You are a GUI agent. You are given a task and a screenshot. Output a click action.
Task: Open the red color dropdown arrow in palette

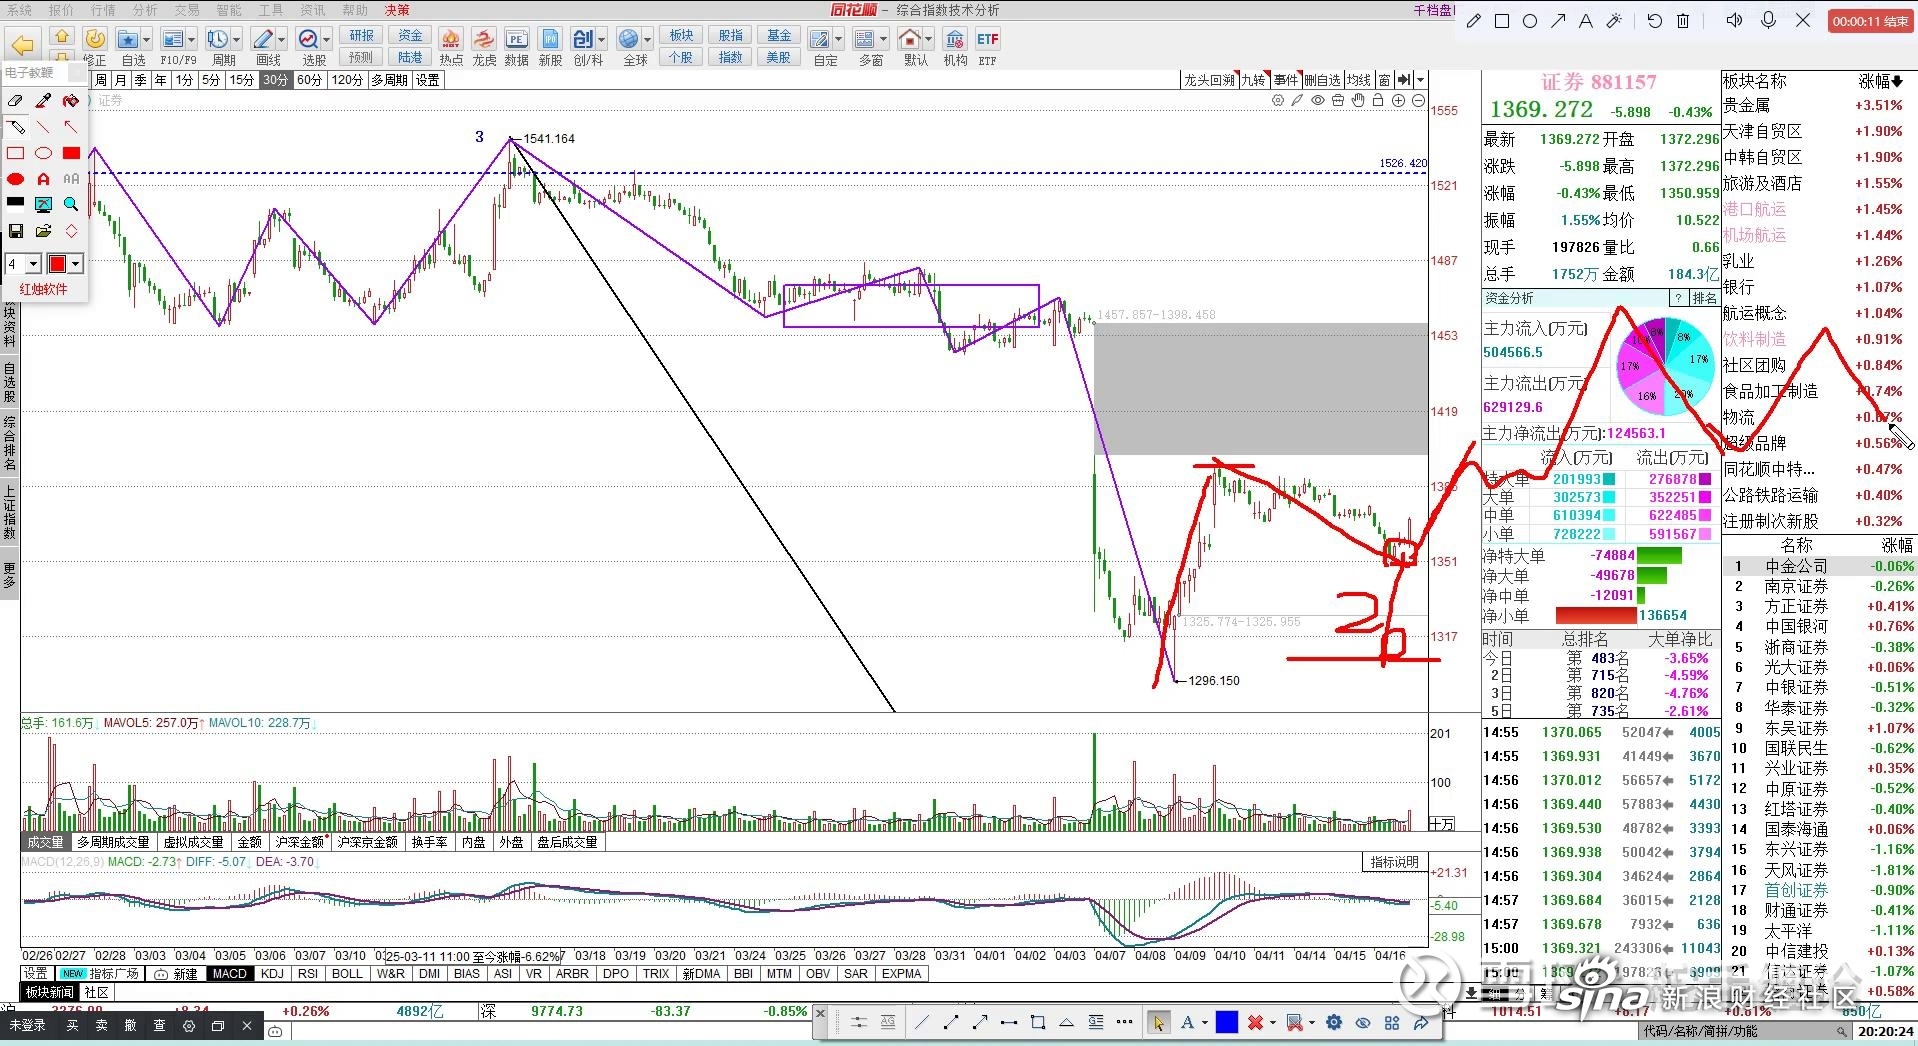(76, 264)
